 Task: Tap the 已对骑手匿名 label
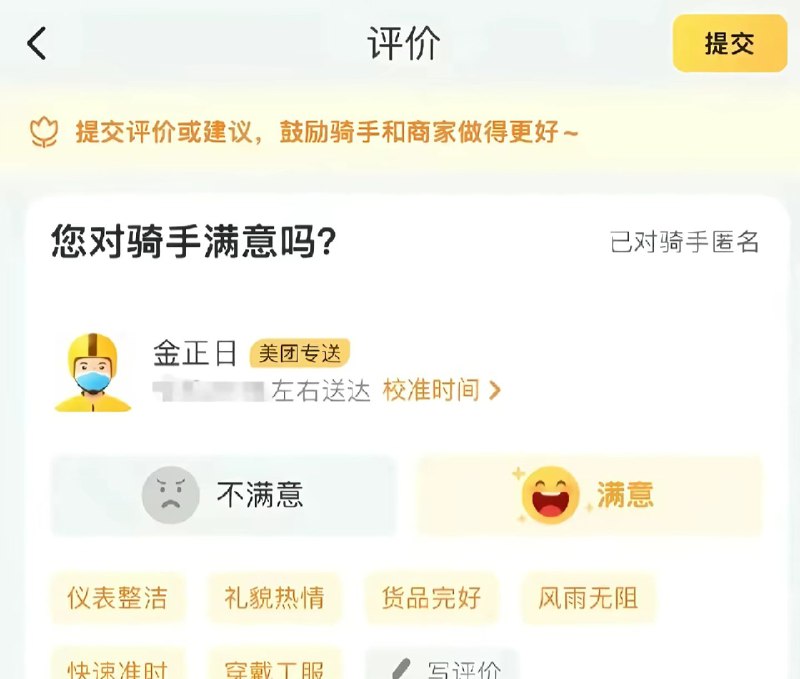[685, 242]
